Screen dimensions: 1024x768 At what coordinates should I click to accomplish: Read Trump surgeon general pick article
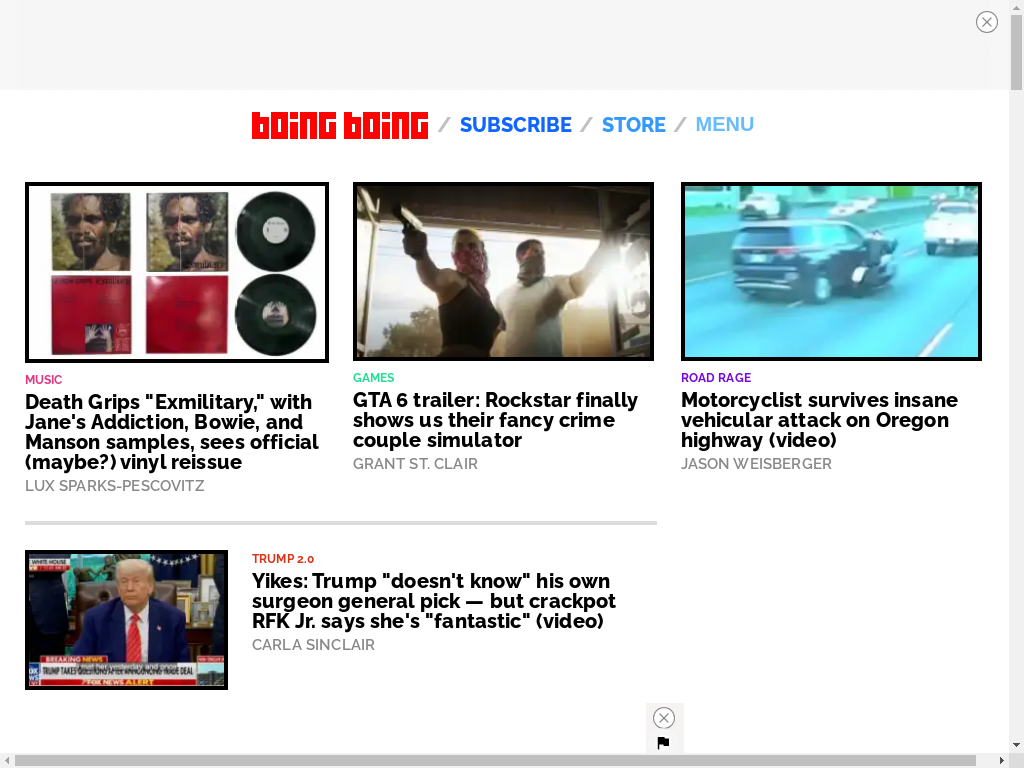434,601
